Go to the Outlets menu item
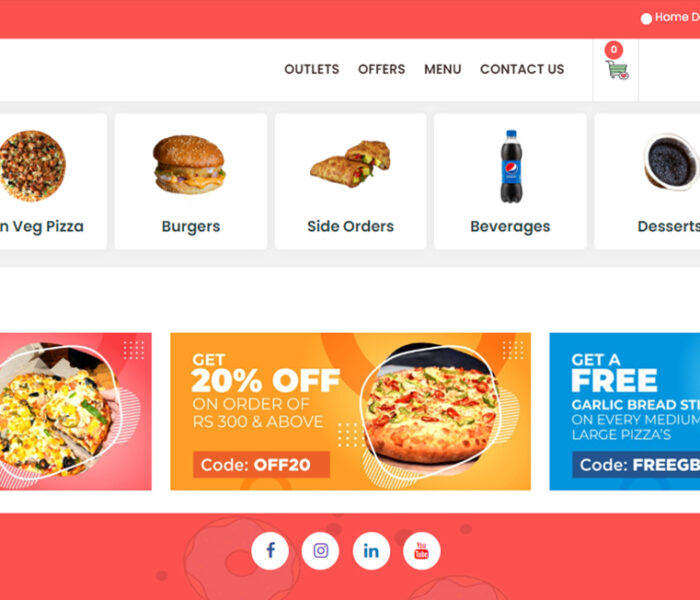700x600 pixels. click(312, 69)
